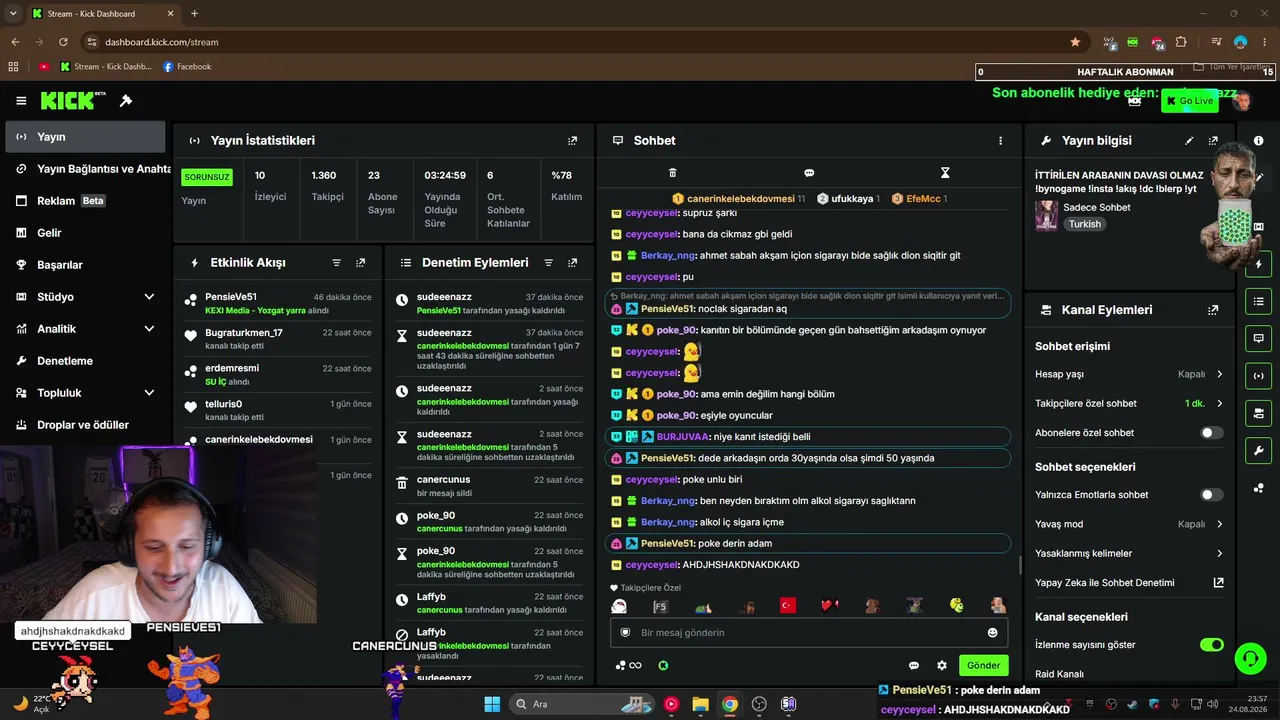Image resolution: width=1280 pixels, height=720 pixels.
Task: Click the chat bubble icon beside Gönder
Action: (914, 665)
